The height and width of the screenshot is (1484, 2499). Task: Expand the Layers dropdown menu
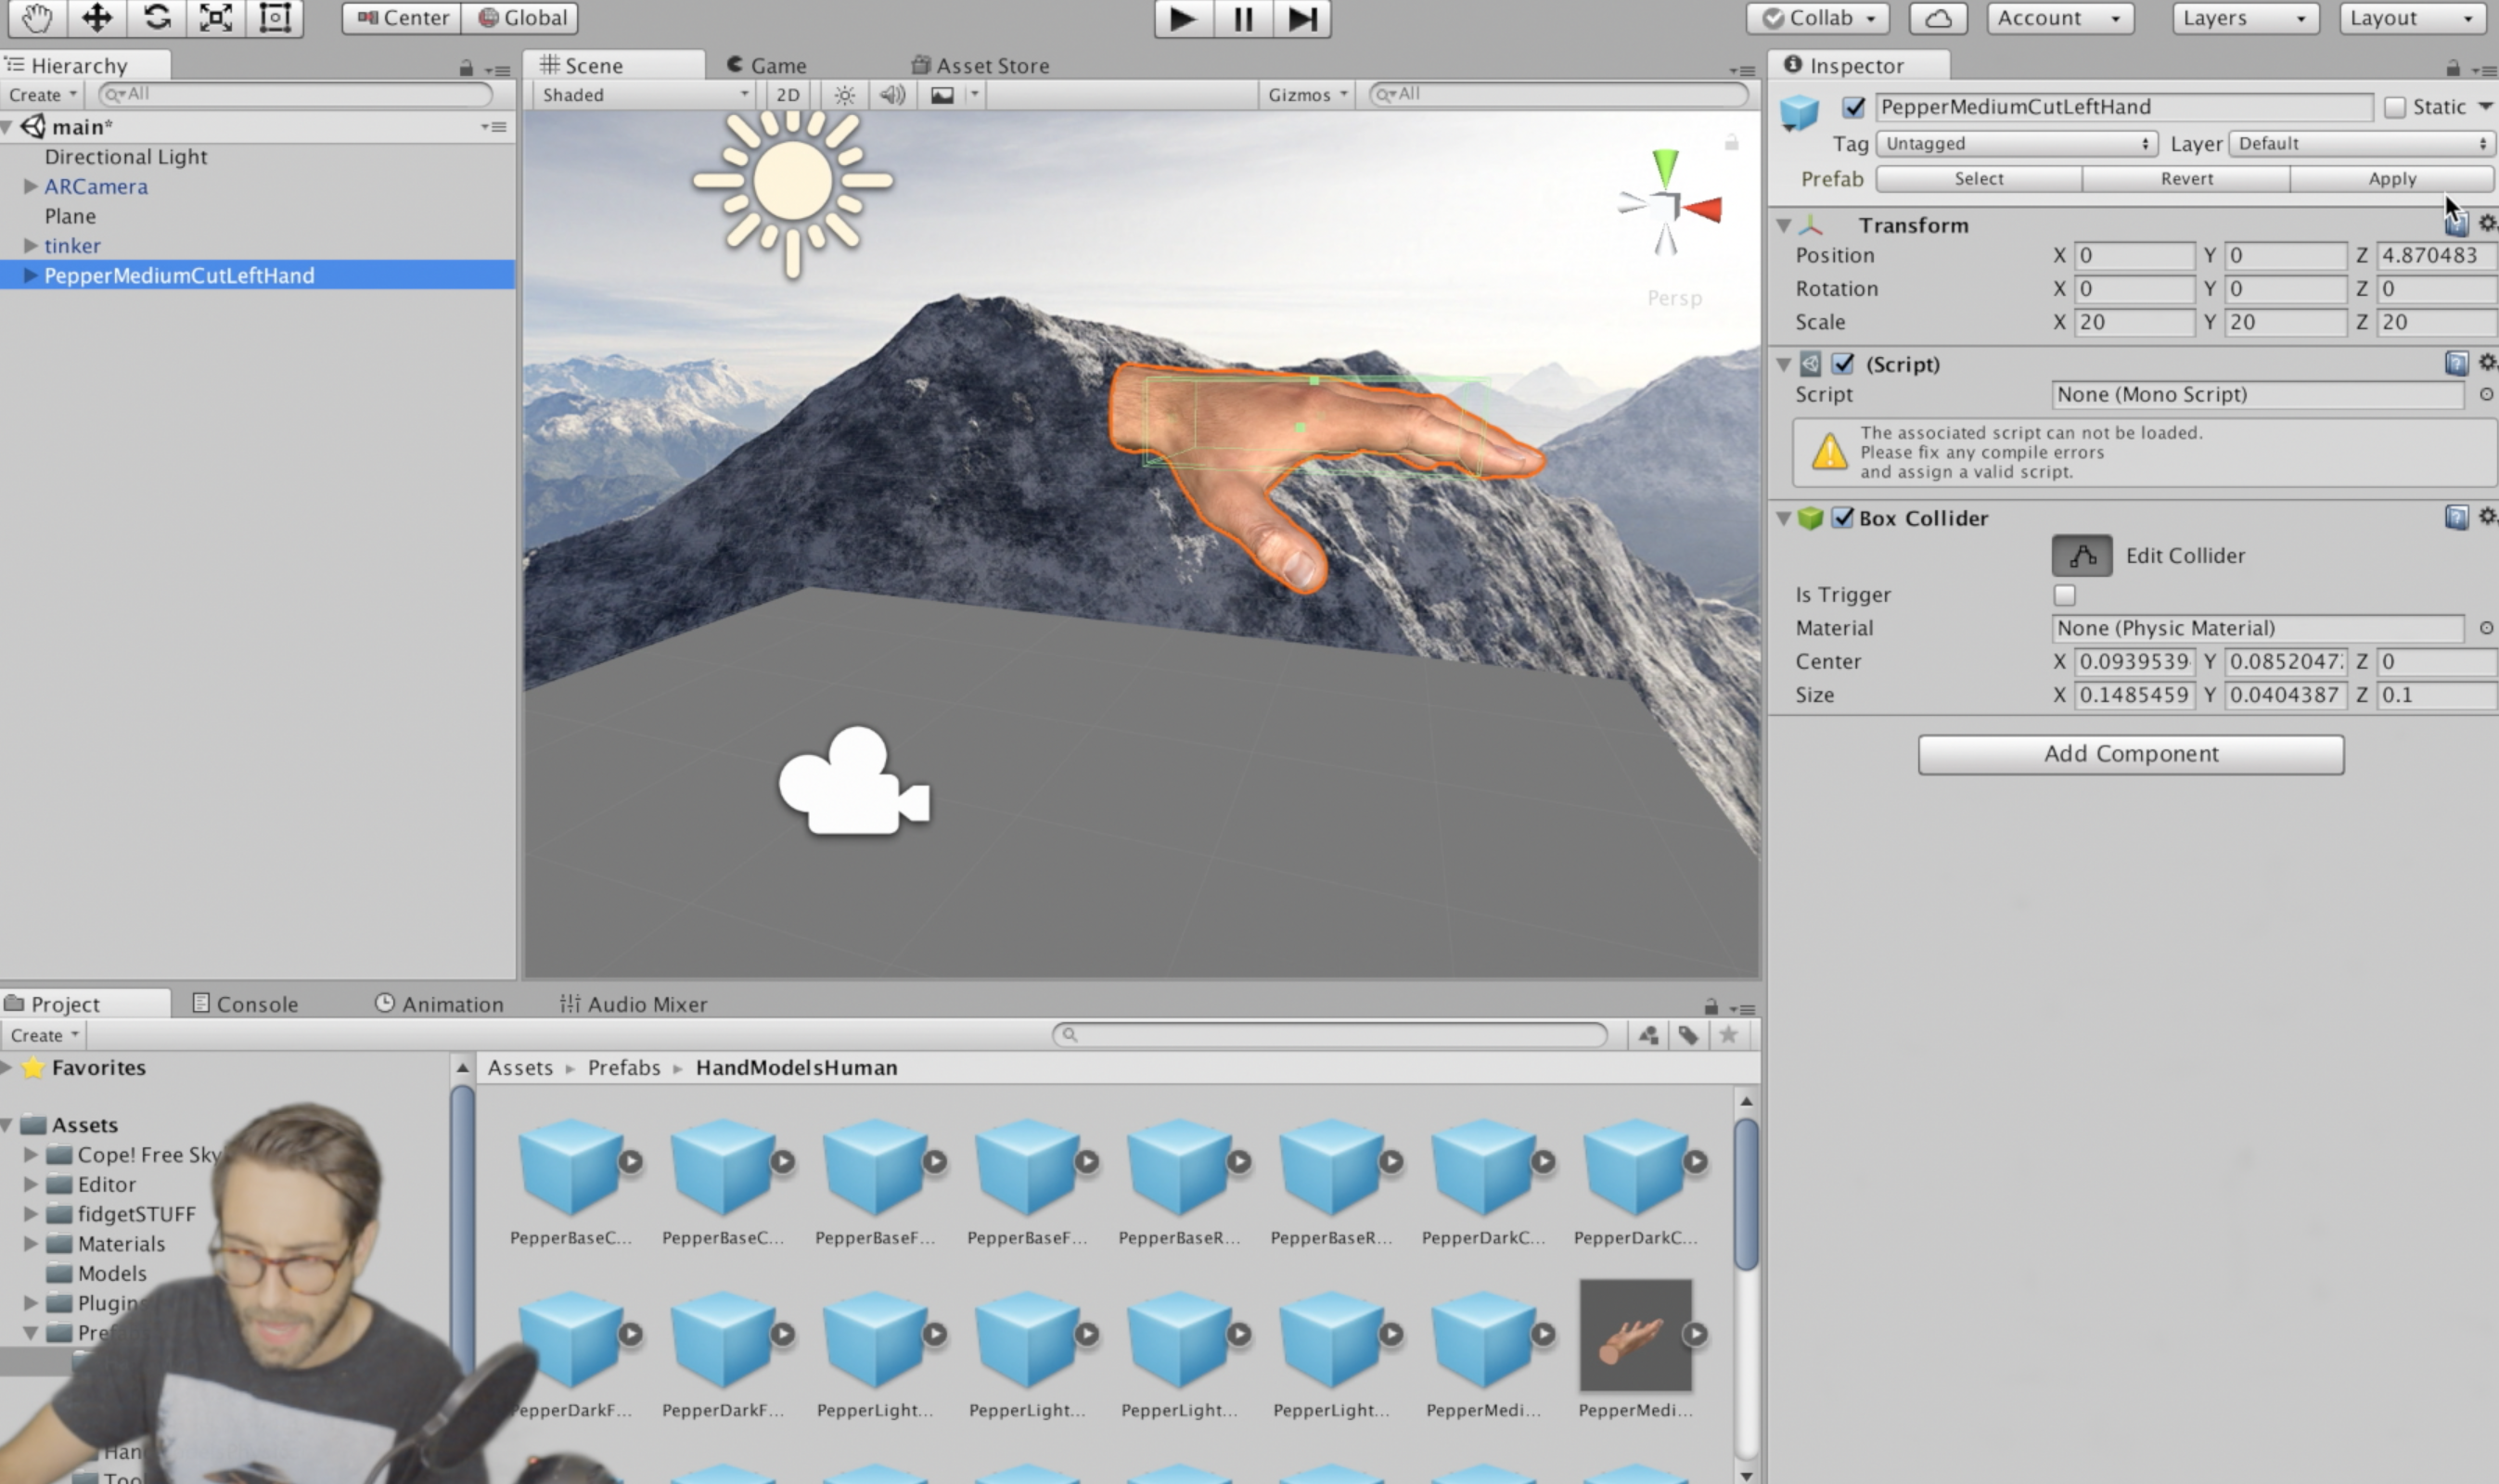coord(2243,18)
